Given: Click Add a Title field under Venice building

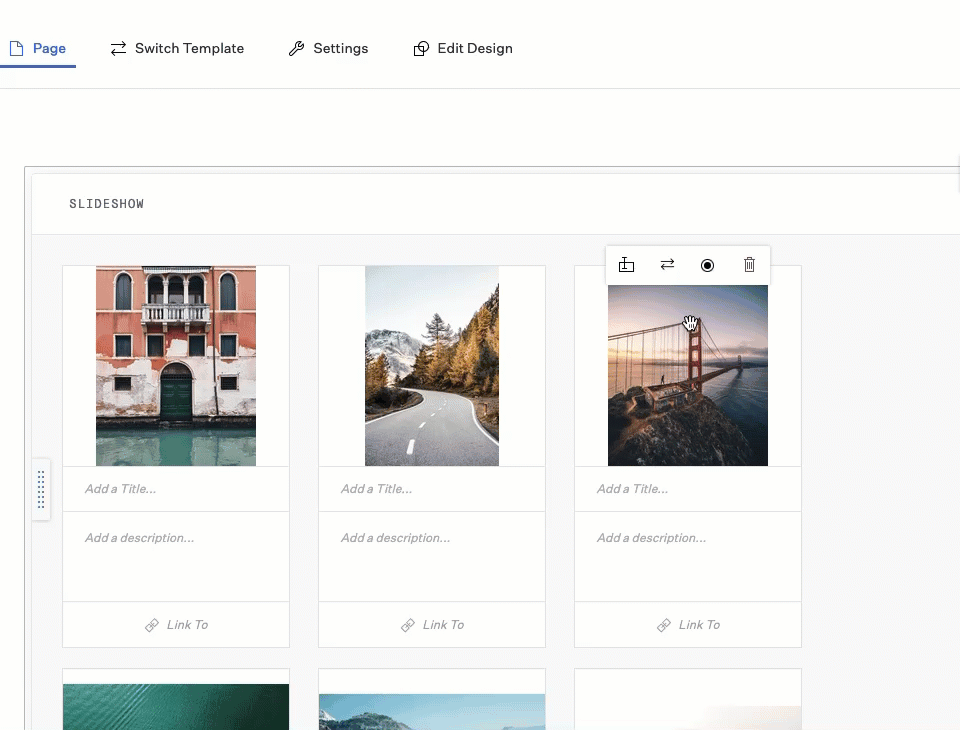Looking at the screenshot, I should point(176,489).
